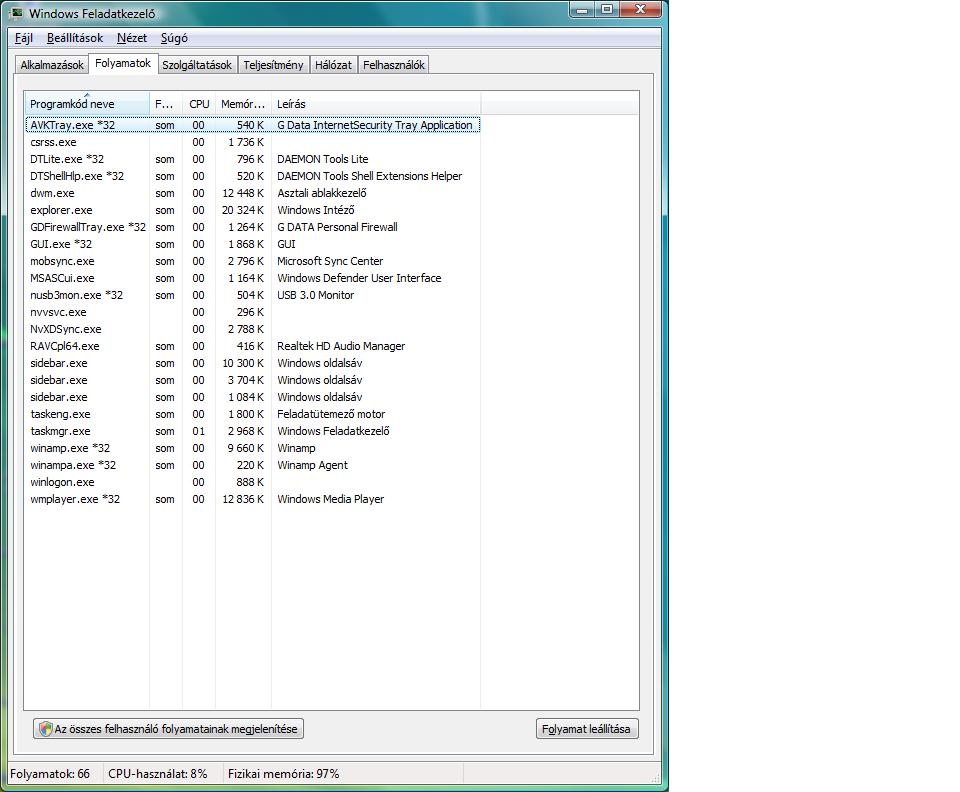This screenshot has width=960, height=792.
Task: Click the Realtek HD Audio Manager description
Action: pyautogui.click(x=341, y=346)
